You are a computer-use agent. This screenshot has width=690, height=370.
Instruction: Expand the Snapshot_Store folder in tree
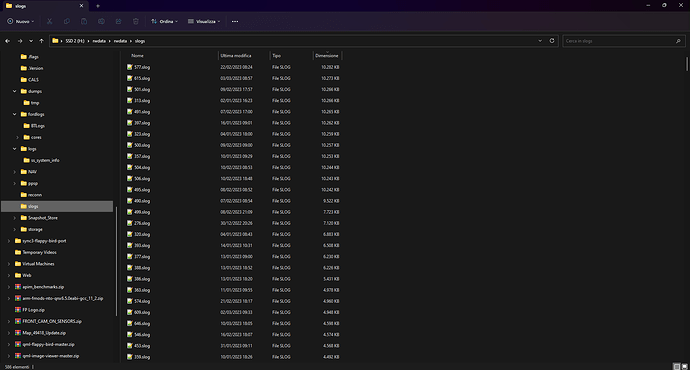tap(15, 218)
